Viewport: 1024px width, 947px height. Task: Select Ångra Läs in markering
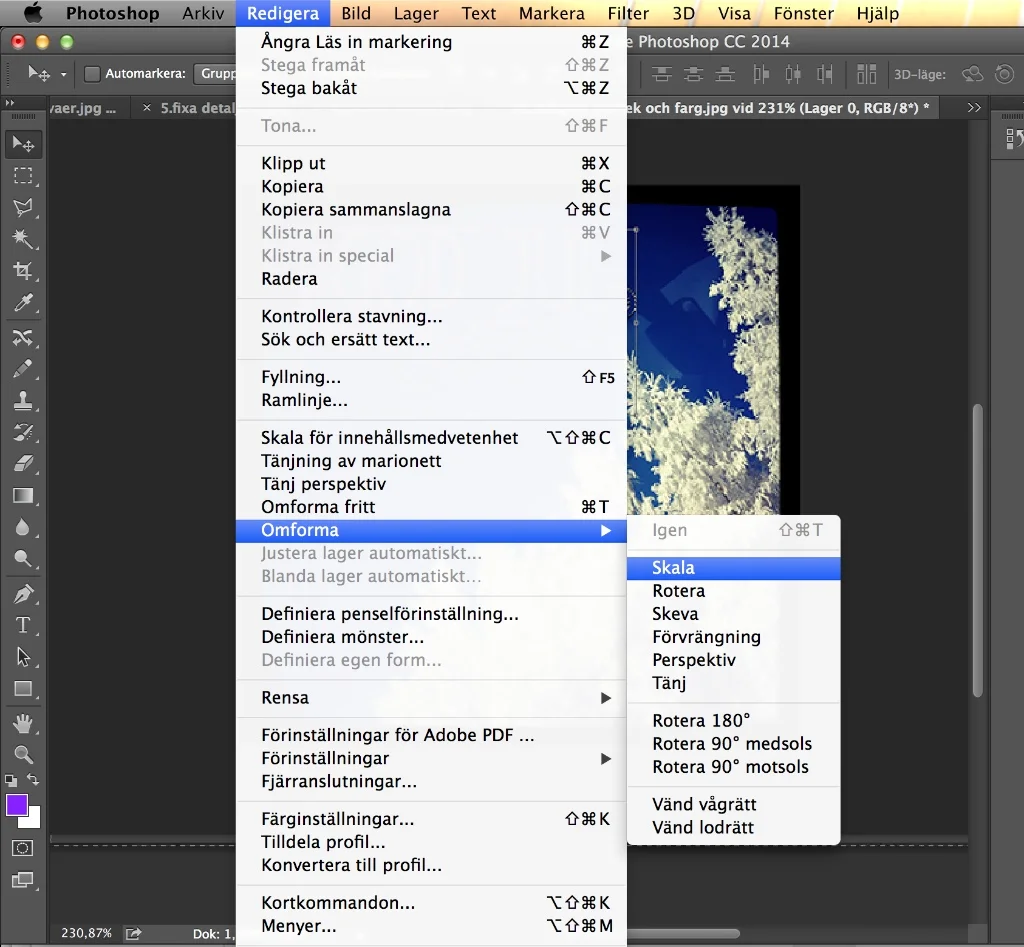pyautogui.click(x=431, y=42)
